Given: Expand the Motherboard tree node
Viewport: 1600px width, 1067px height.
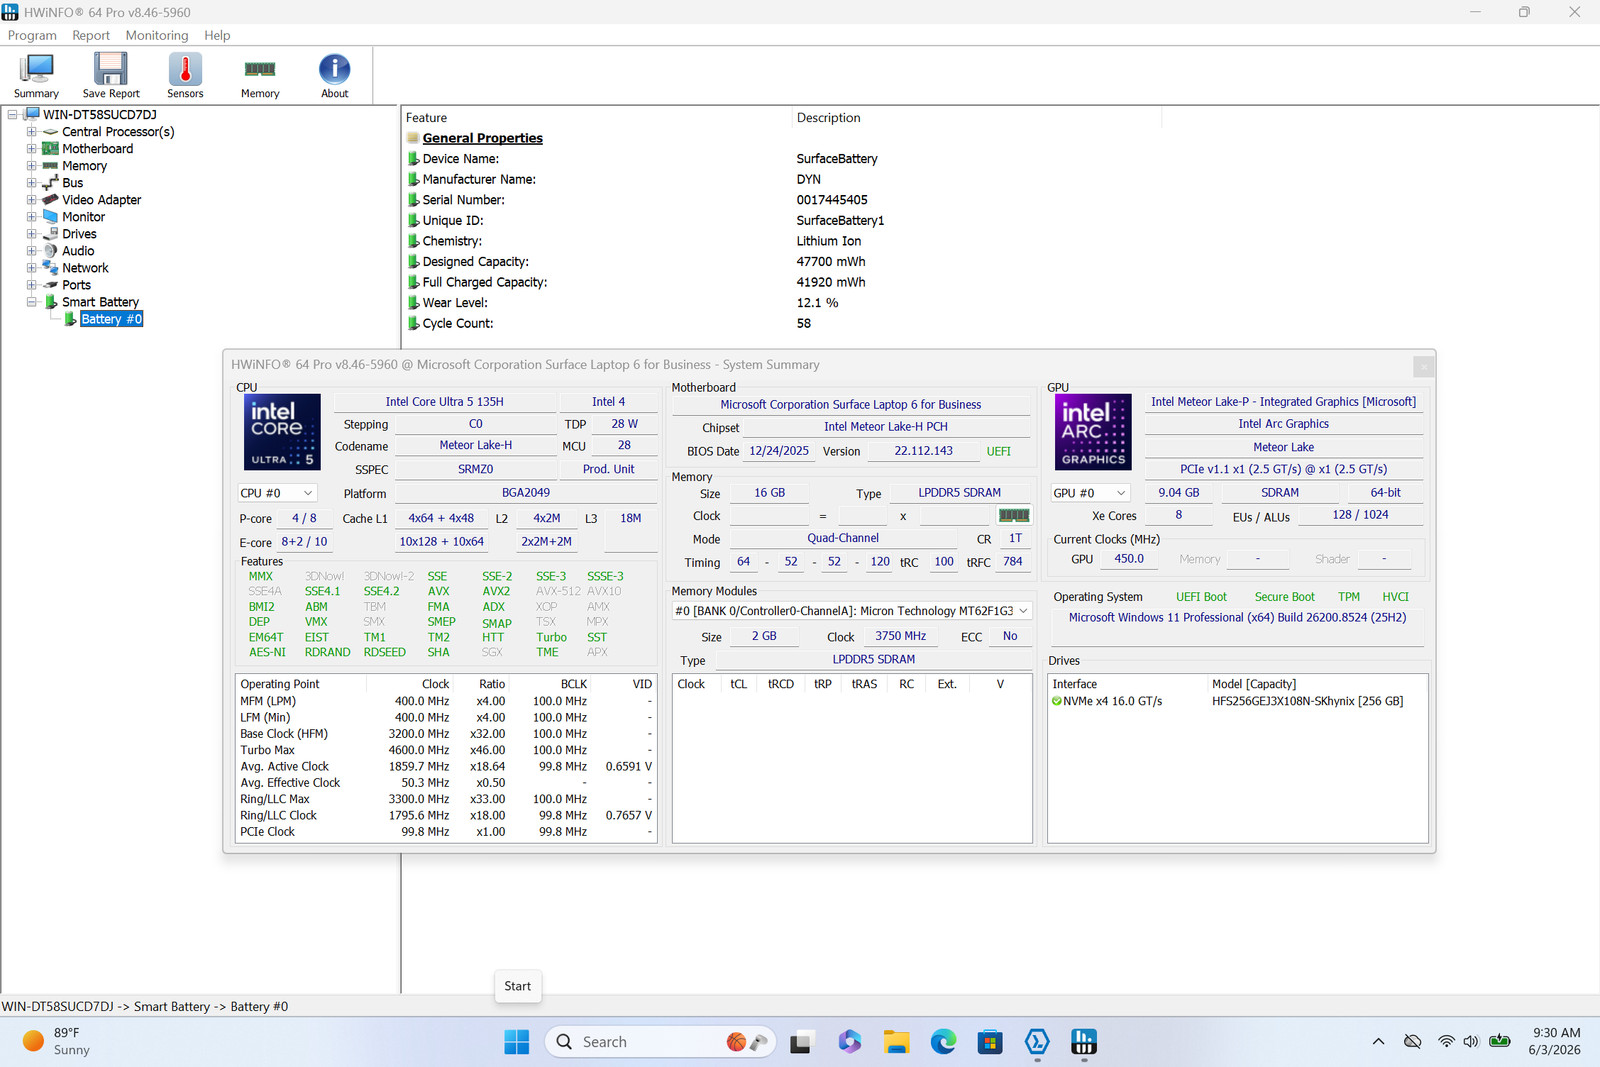Looking at the screenshot, I should (32, 149).
